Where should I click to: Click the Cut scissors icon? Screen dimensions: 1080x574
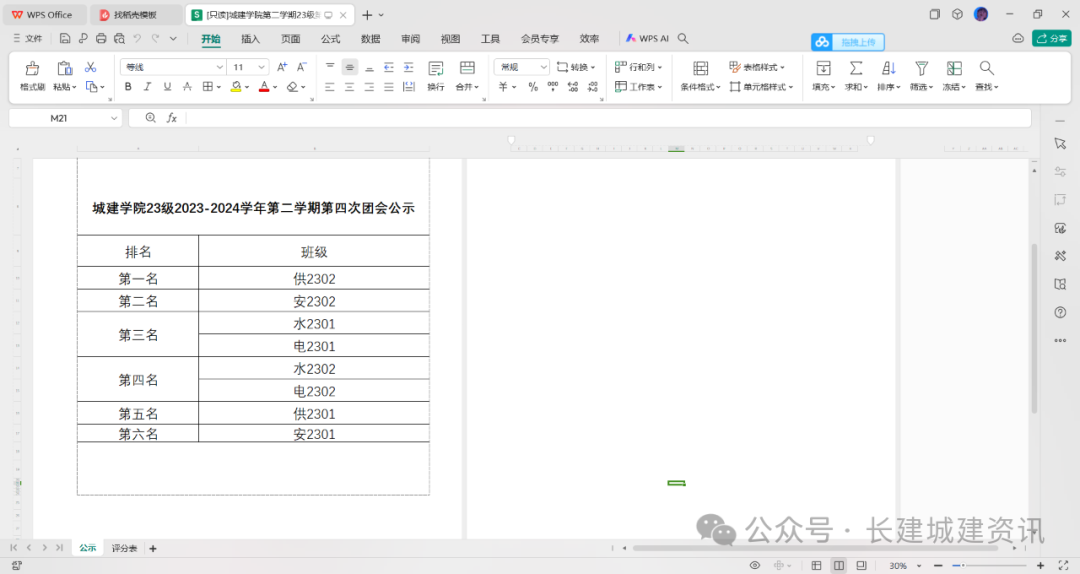point(90,67)
